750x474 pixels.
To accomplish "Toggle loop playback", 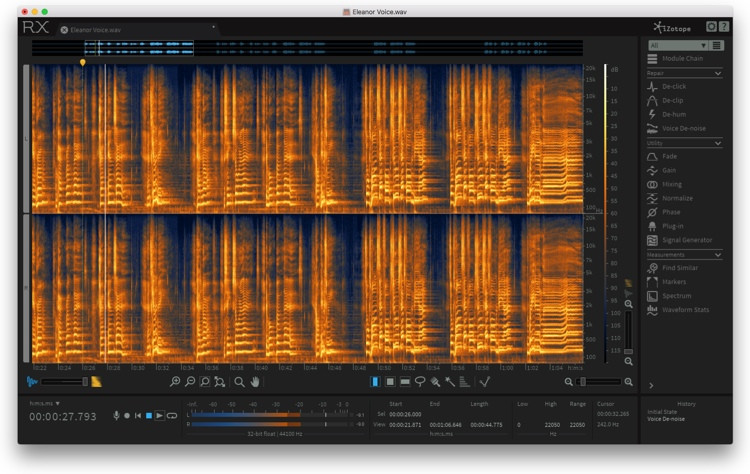I will click(172, 415).
